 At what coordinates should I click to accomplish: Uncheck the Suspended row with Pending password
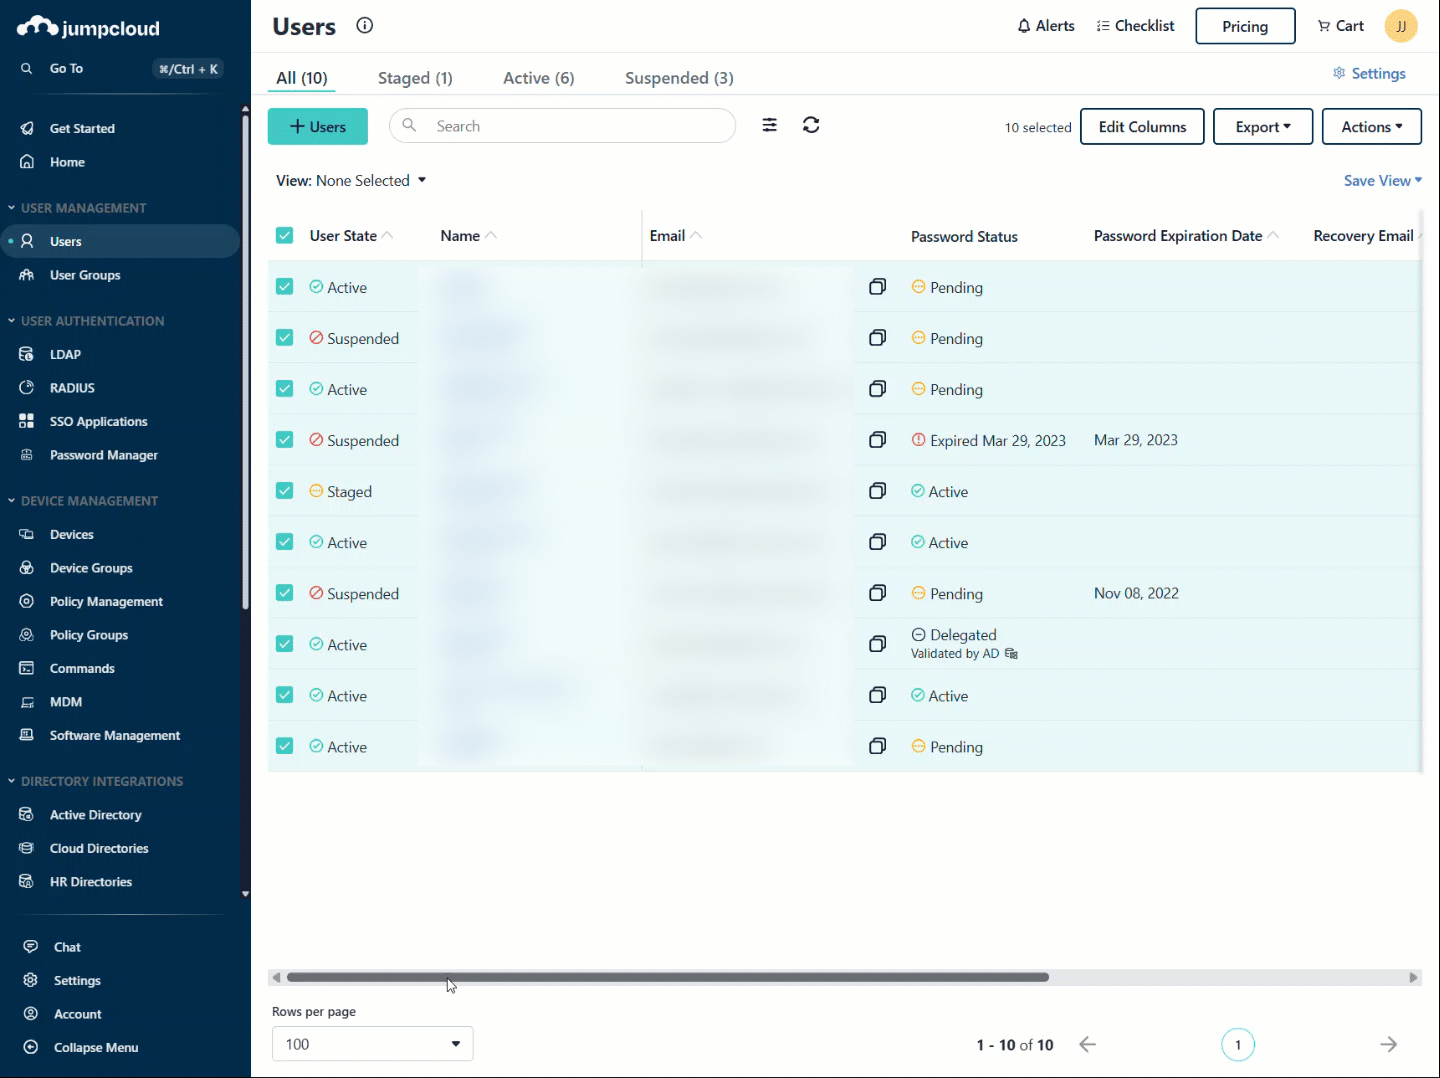[285, 338]
